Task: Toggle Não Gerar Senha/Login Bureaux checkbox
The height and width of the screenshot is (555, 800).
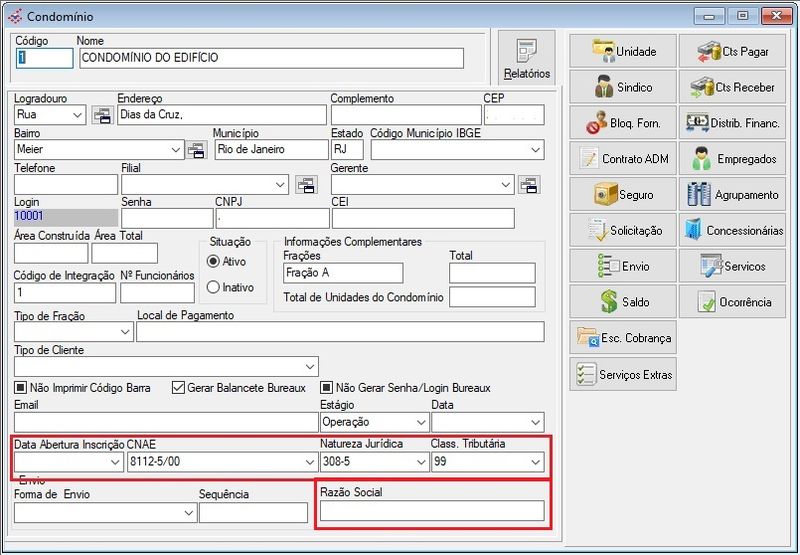Action: [x=327, y=388]
